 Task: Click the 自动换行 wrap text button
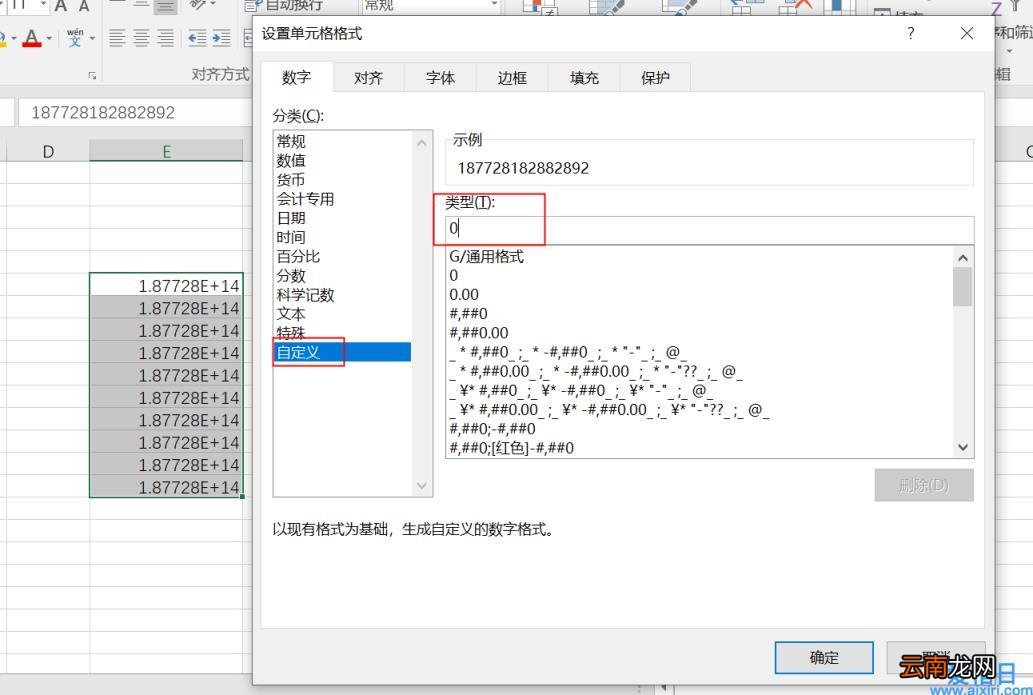pos(283,5)
